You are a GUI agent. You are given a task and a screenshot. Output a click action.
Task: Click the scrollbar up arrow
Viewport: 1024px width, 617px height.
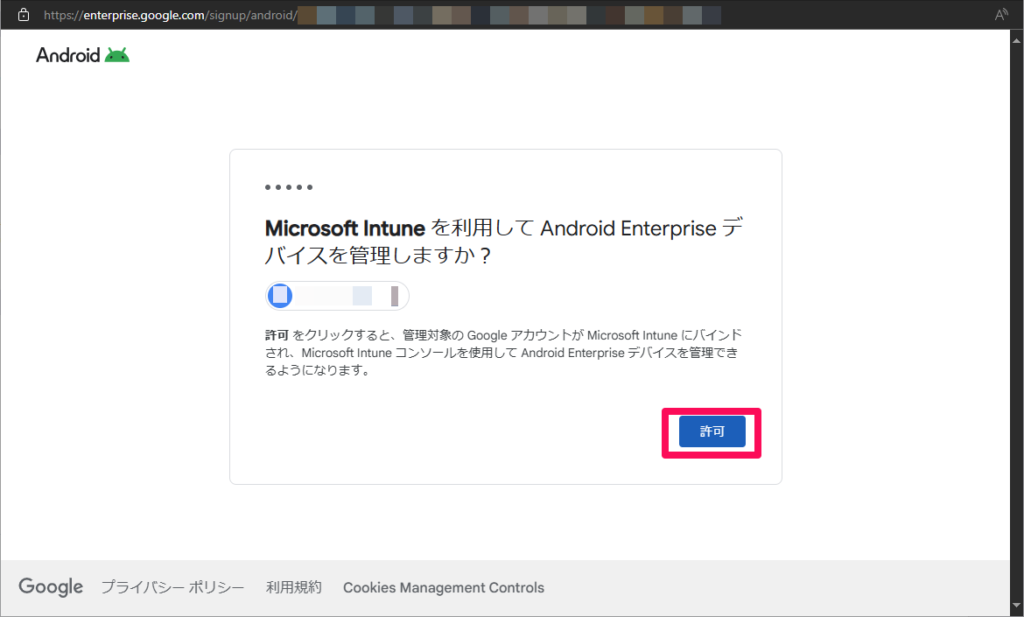click(x=1017, y=40)
